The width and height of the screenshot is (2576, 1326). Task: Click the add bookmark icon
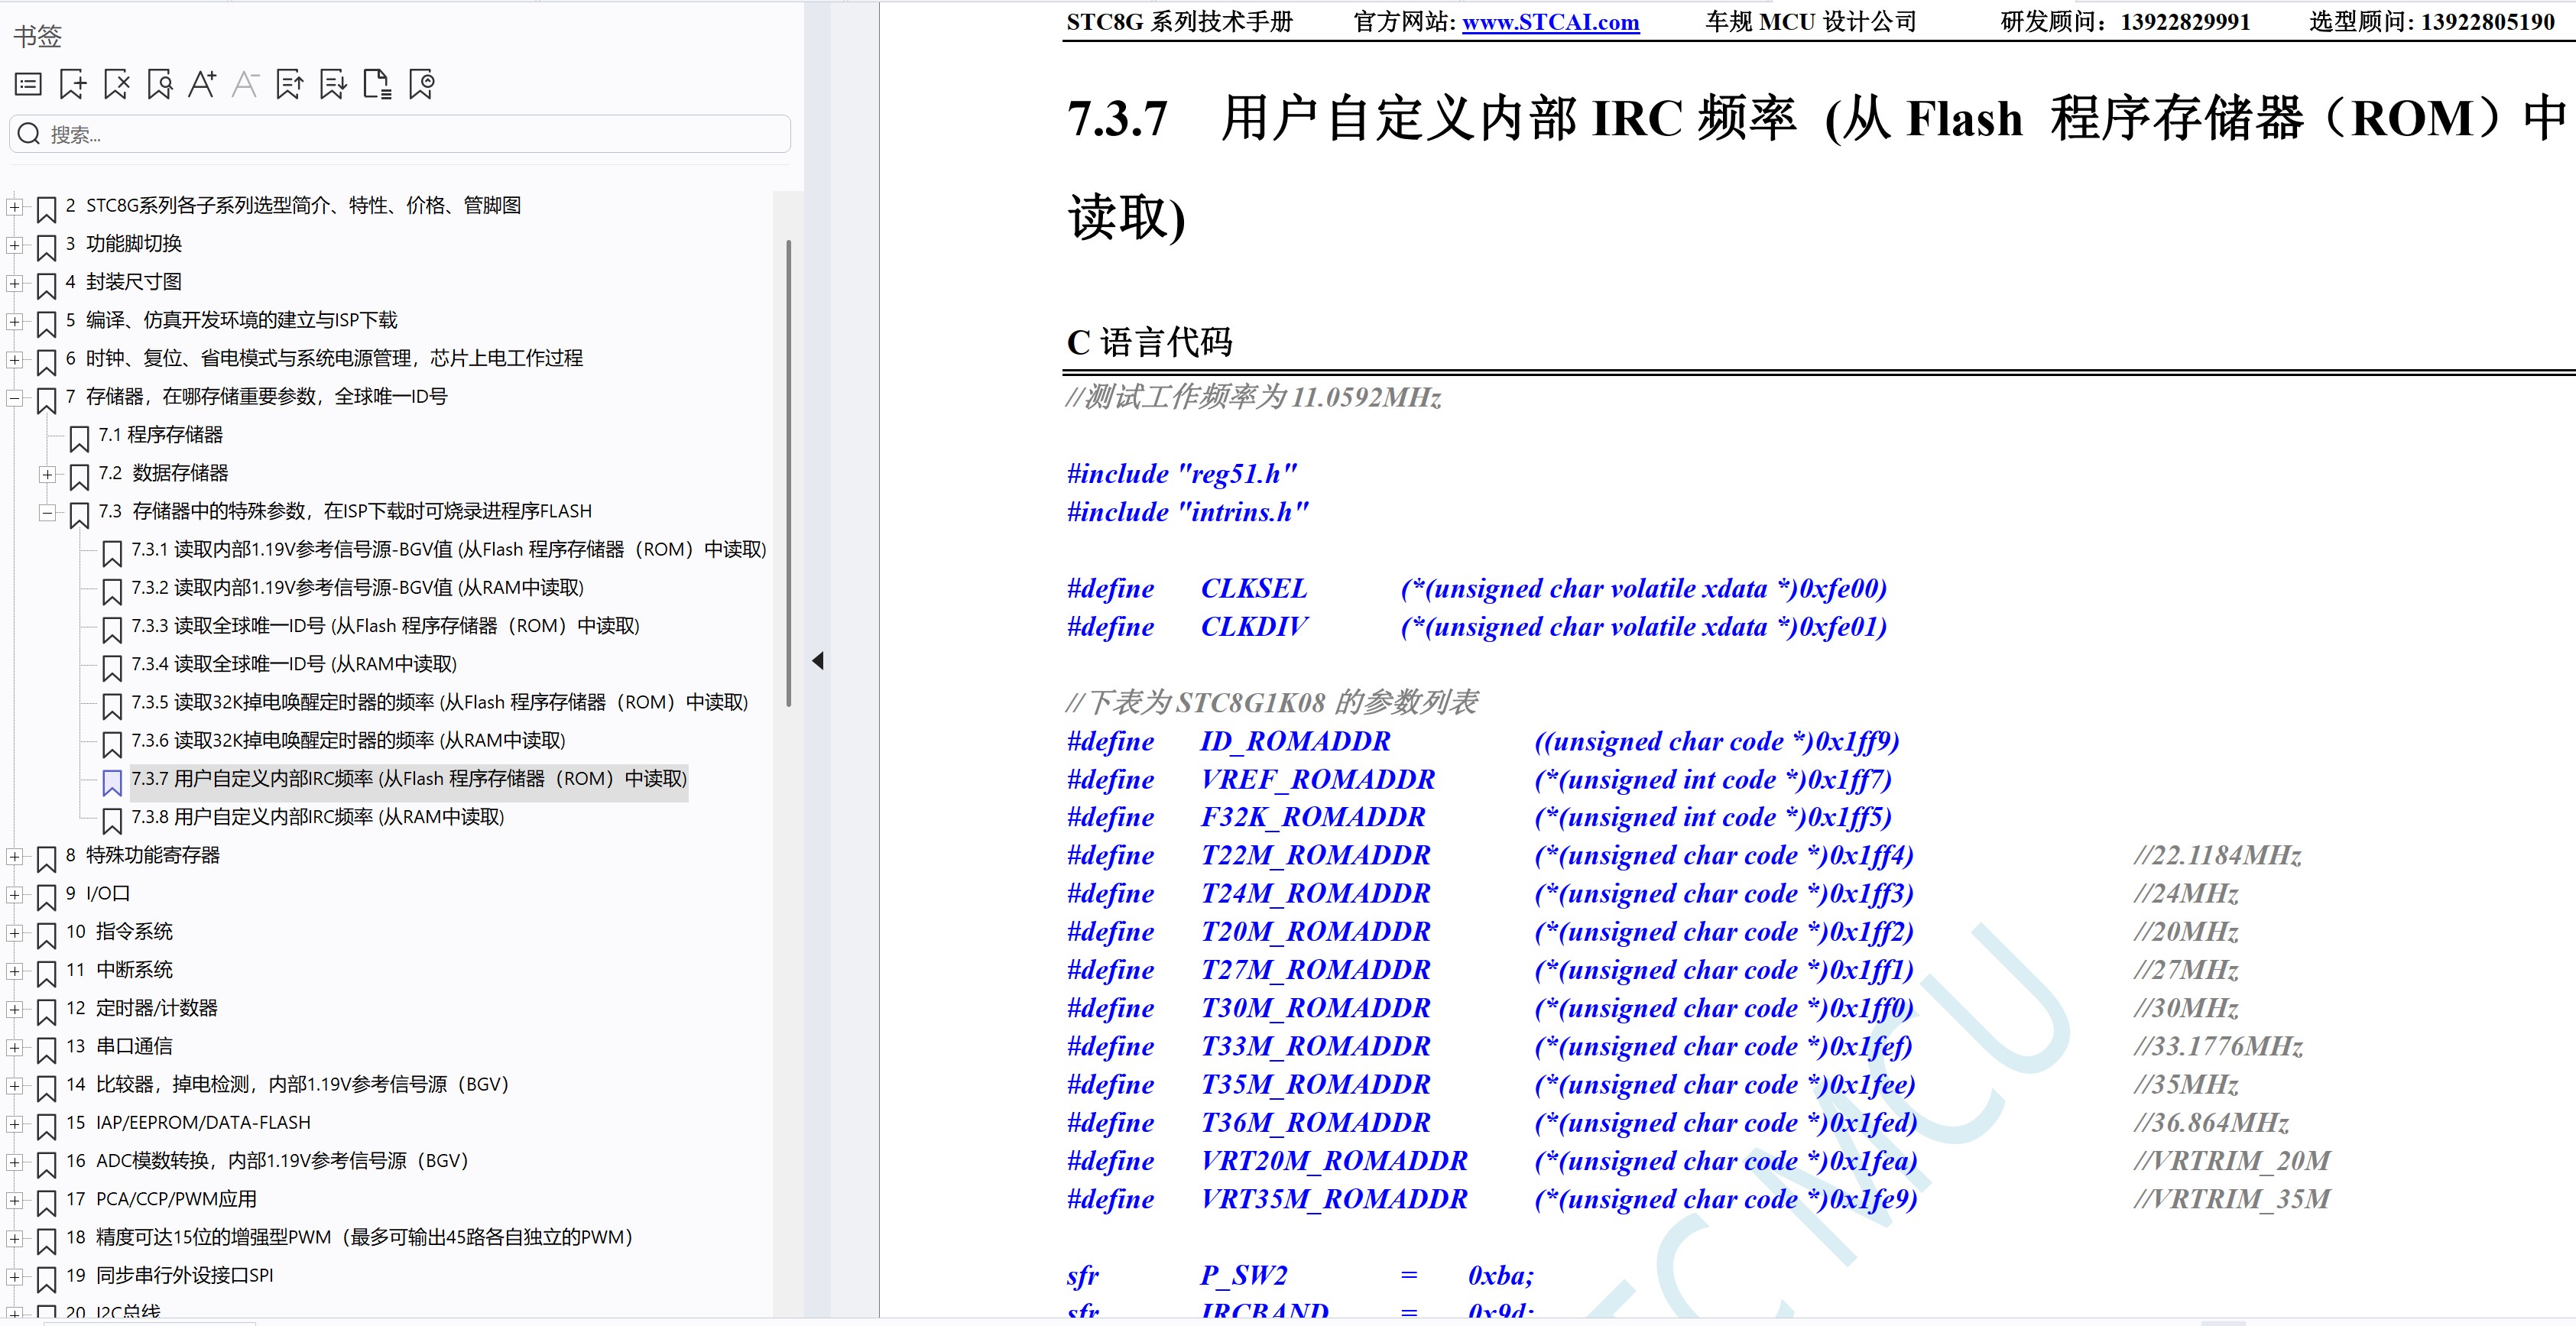72,85
